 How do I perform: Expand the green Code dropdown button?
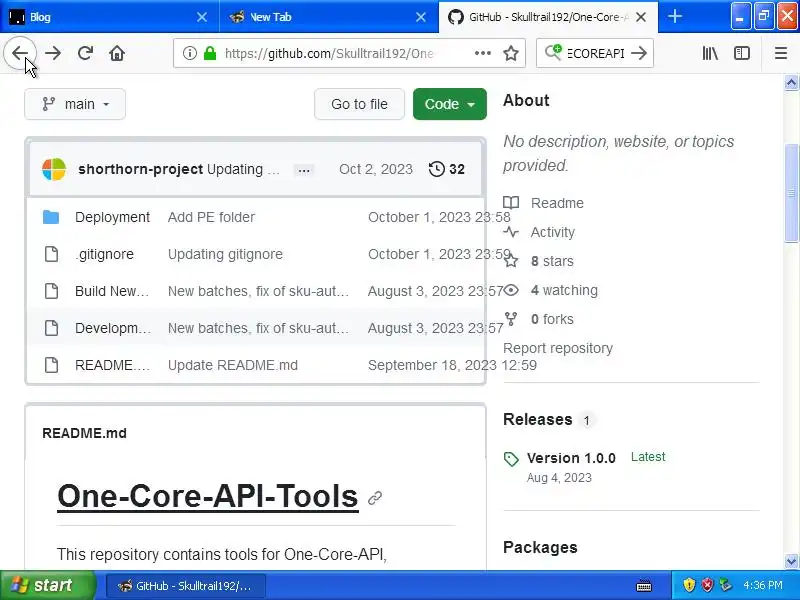(449, 104)
